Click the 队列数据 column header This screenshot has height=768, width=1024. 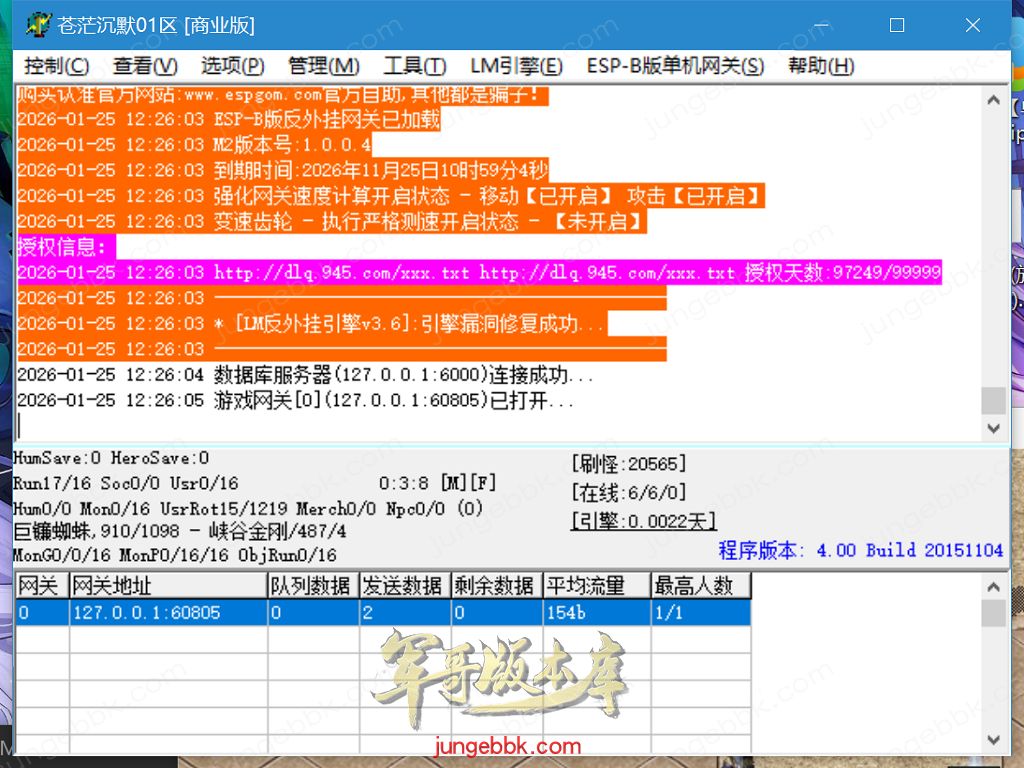point(313,585)
